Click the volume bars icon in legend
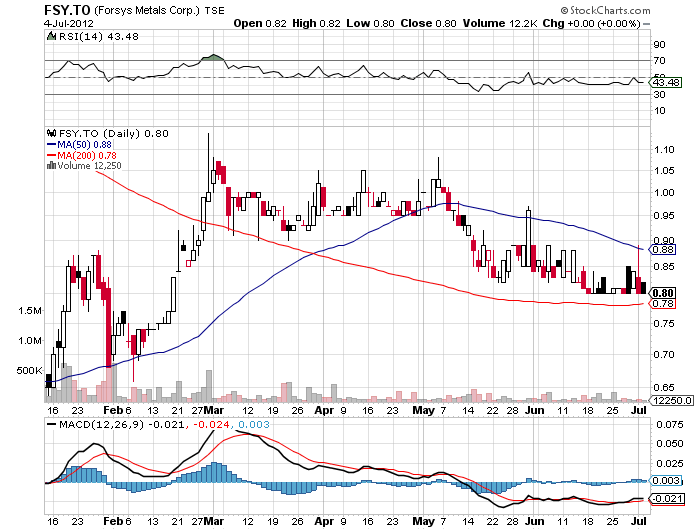This screenshot has width=700, height=530. pos(51,166)
